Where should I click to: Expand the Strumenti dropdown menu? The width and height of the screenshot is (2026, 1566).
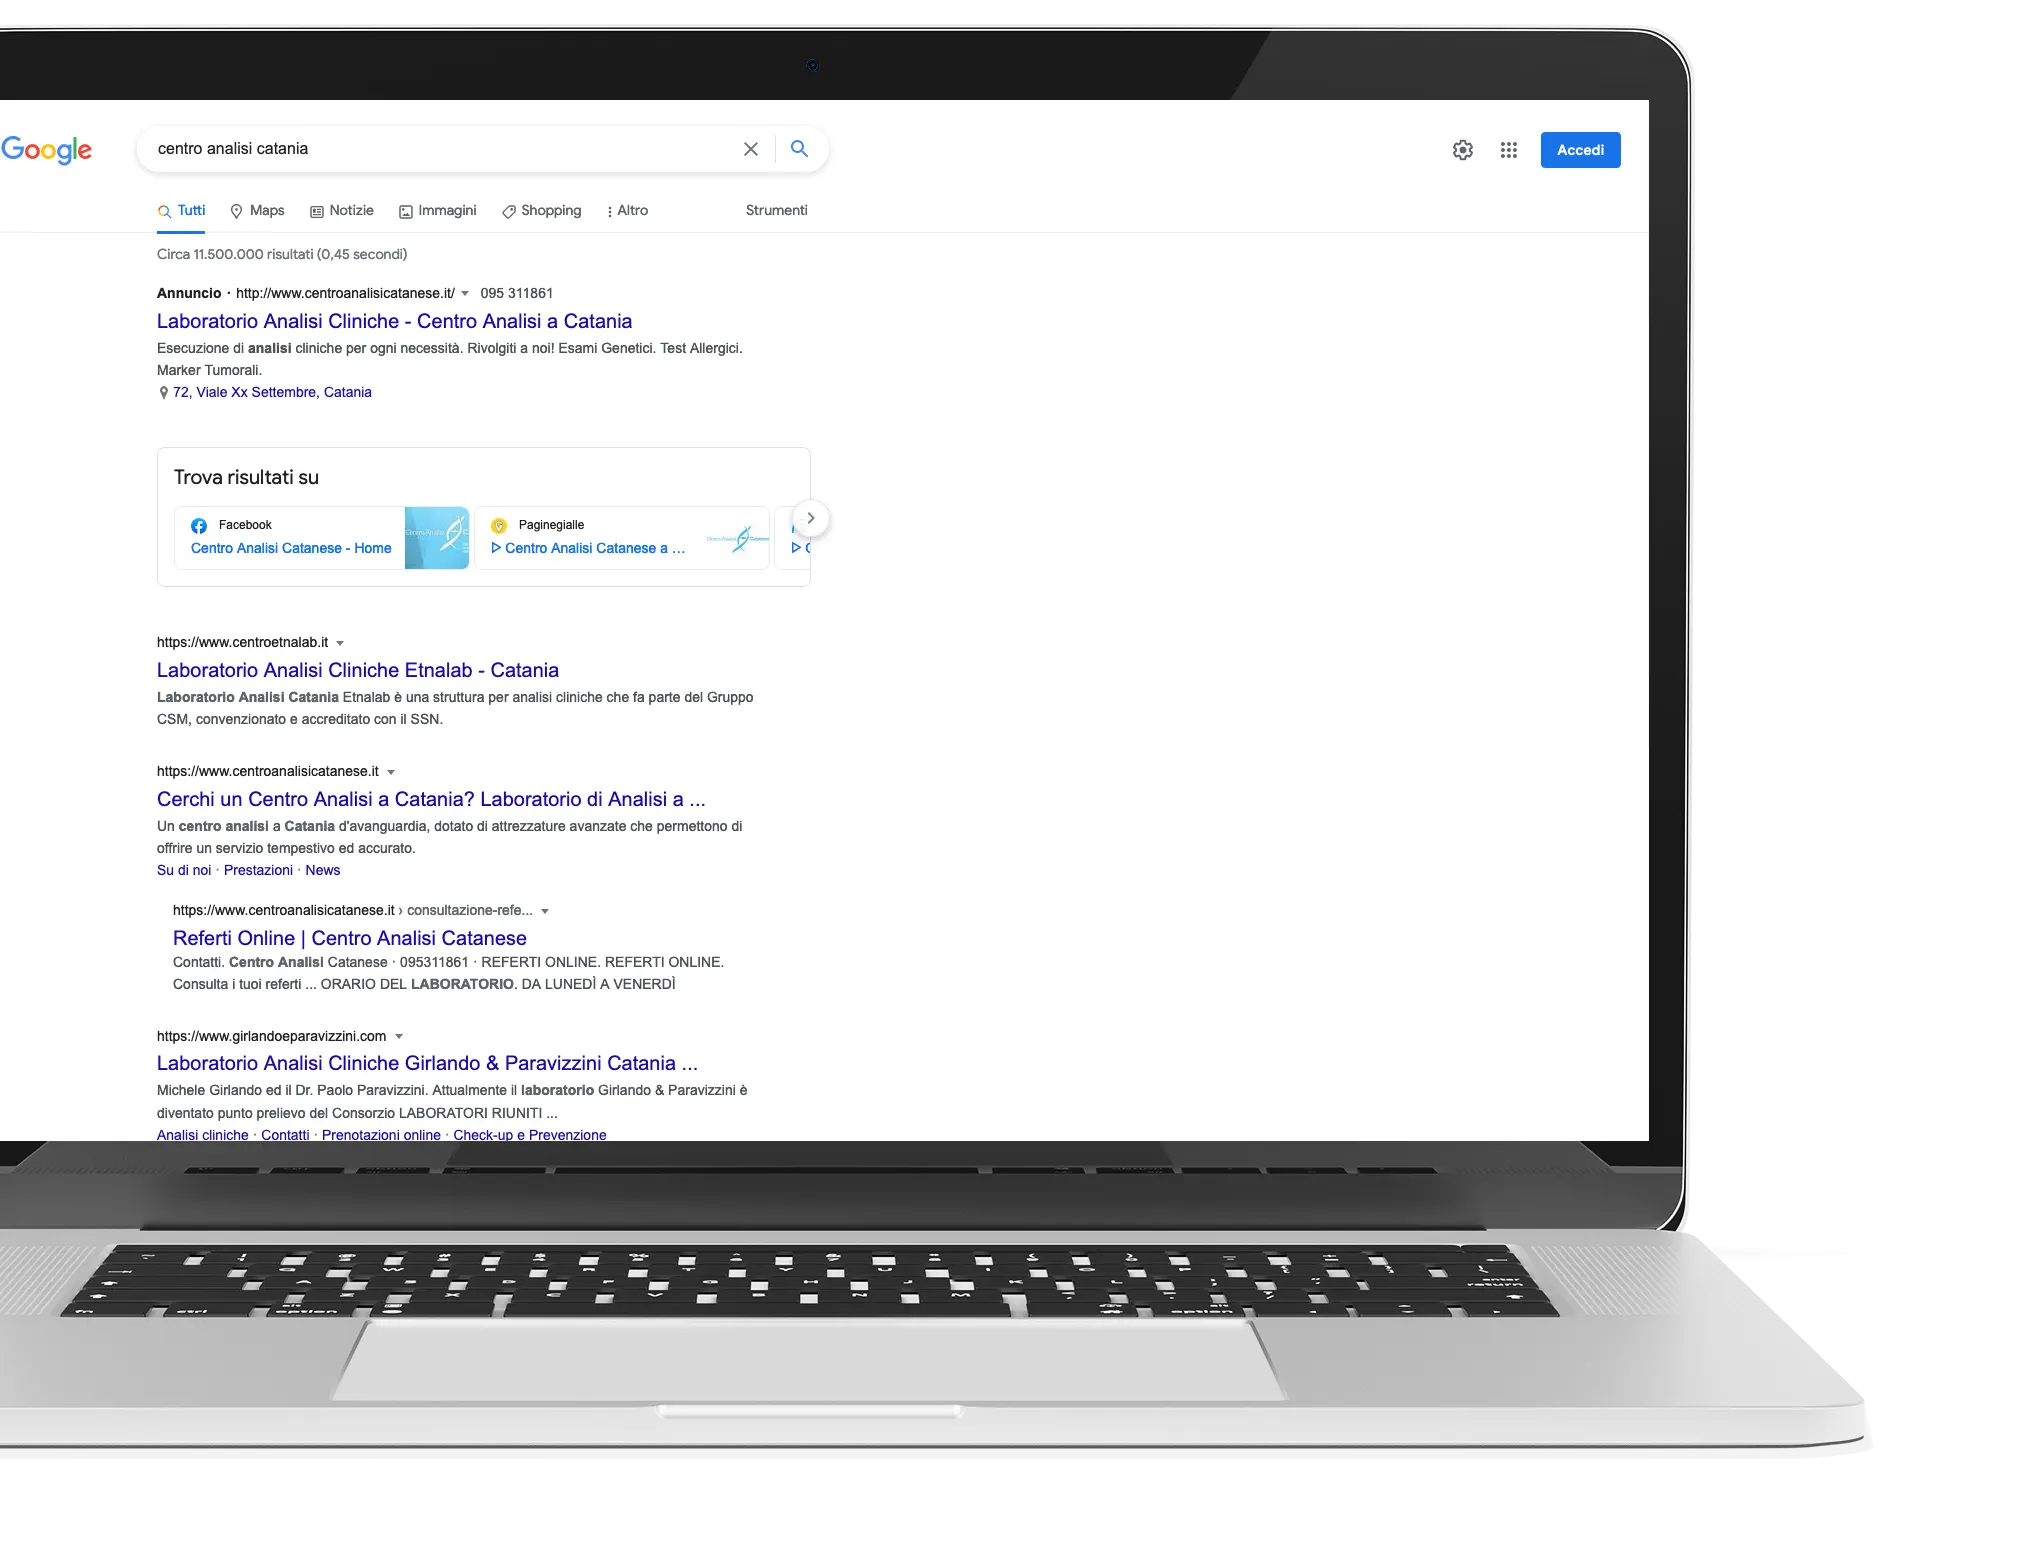(775, 209)
